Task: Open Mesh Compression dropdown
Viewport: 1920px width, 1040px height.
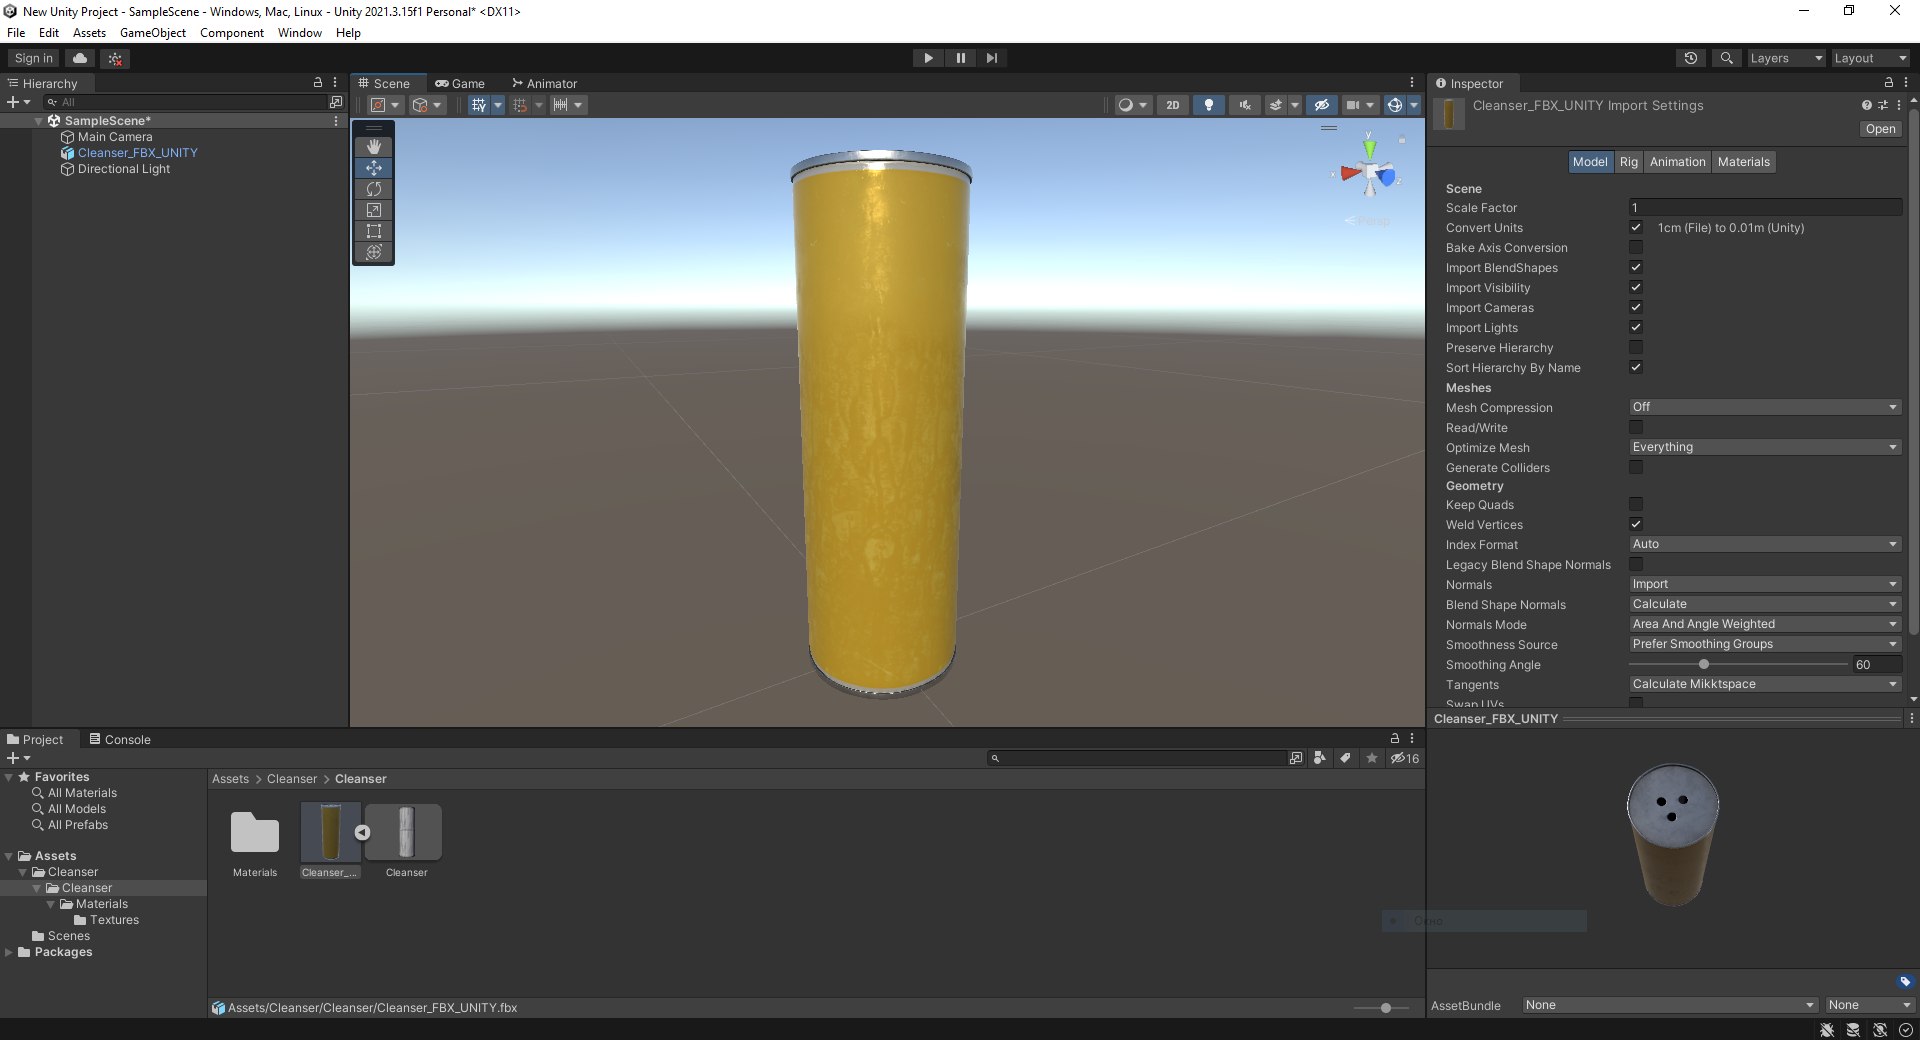Action: [x=1765, y=407]
